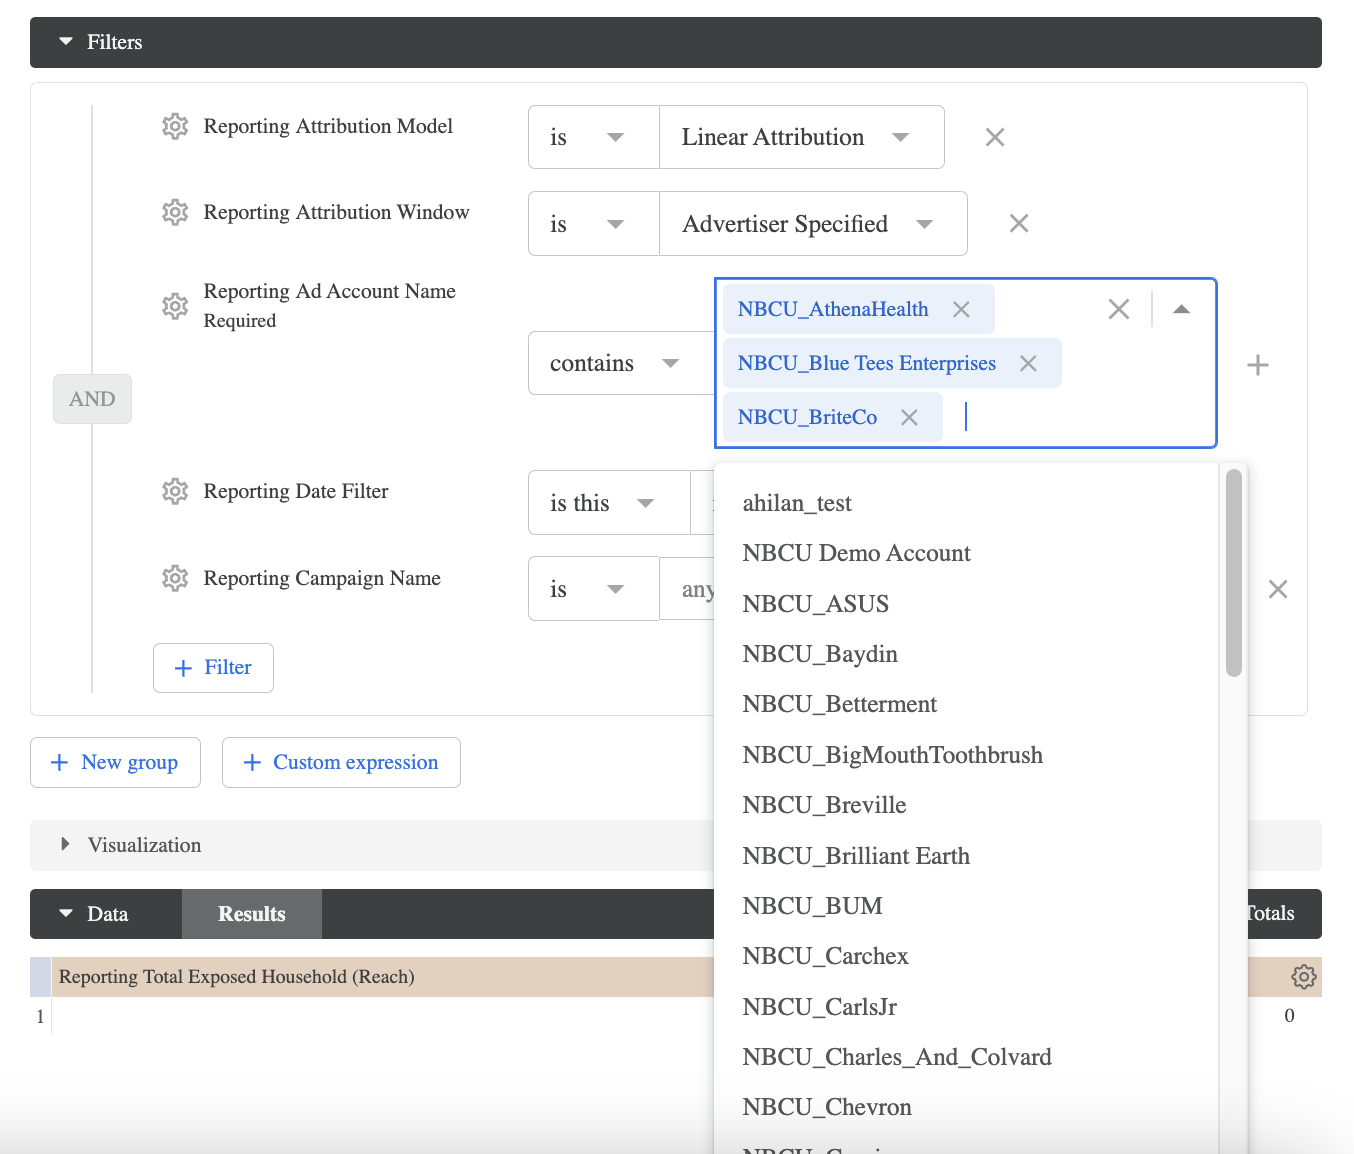Open the Campaign Name 'is' operator dropdown
1354x1154 pixels.
point(594,589)
